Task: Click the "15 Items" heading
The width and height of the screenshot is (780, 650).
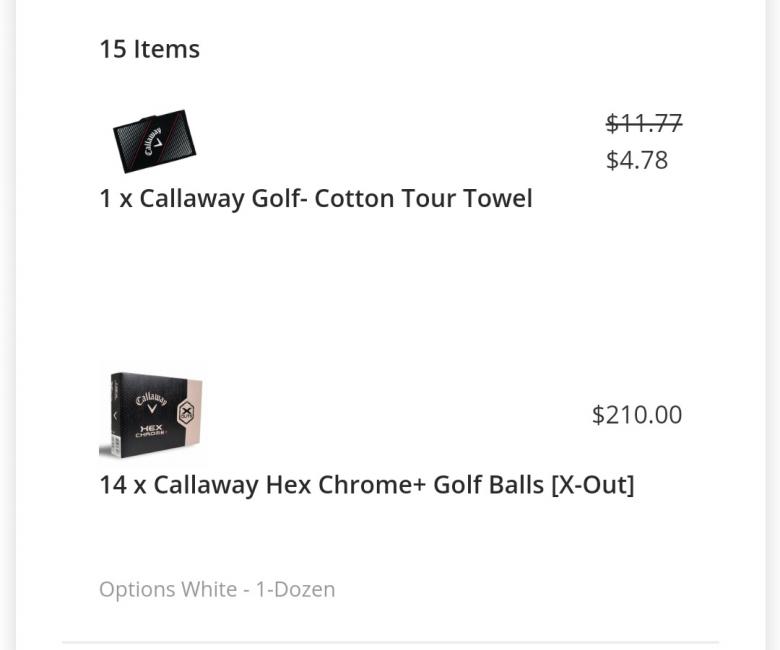Action: pos(149,49)
